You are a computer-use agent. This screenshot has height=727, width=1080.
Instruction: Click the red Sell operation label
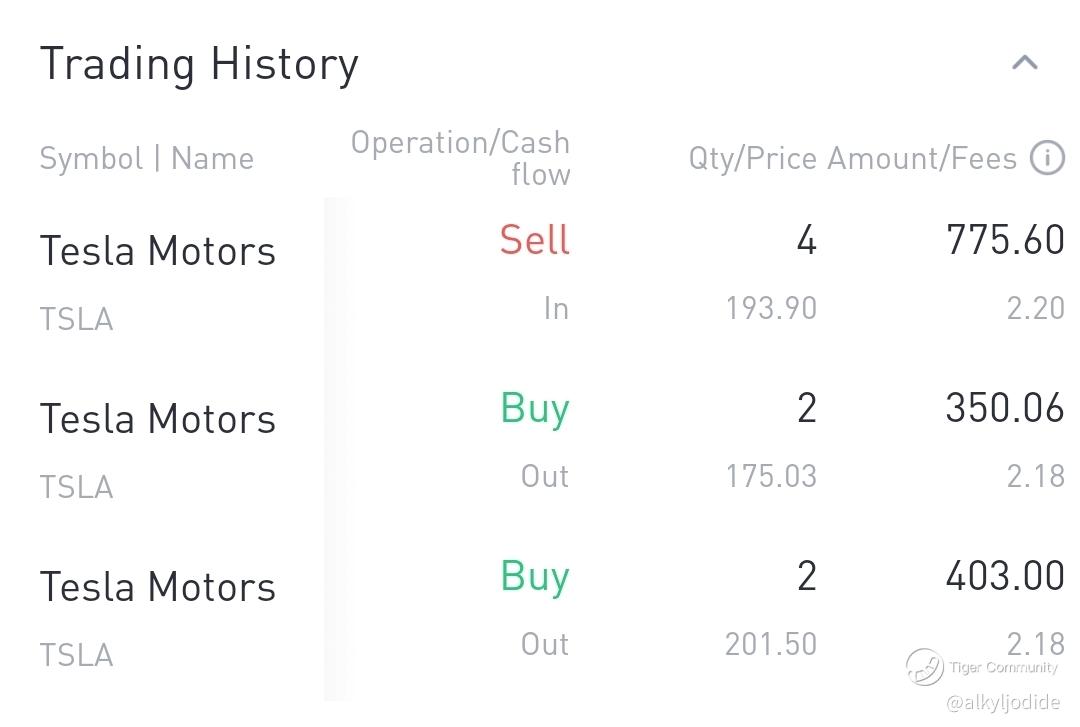[x=535, y=241]
